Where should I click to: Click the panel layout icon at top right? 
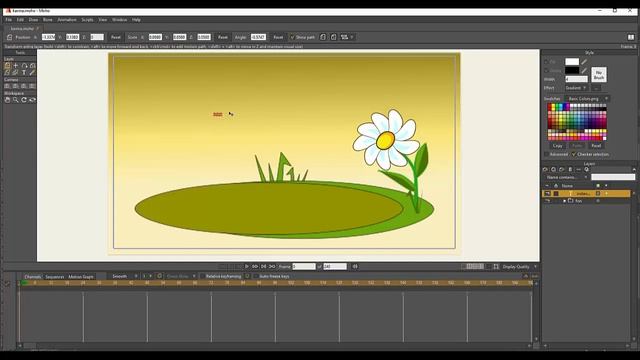631,37
